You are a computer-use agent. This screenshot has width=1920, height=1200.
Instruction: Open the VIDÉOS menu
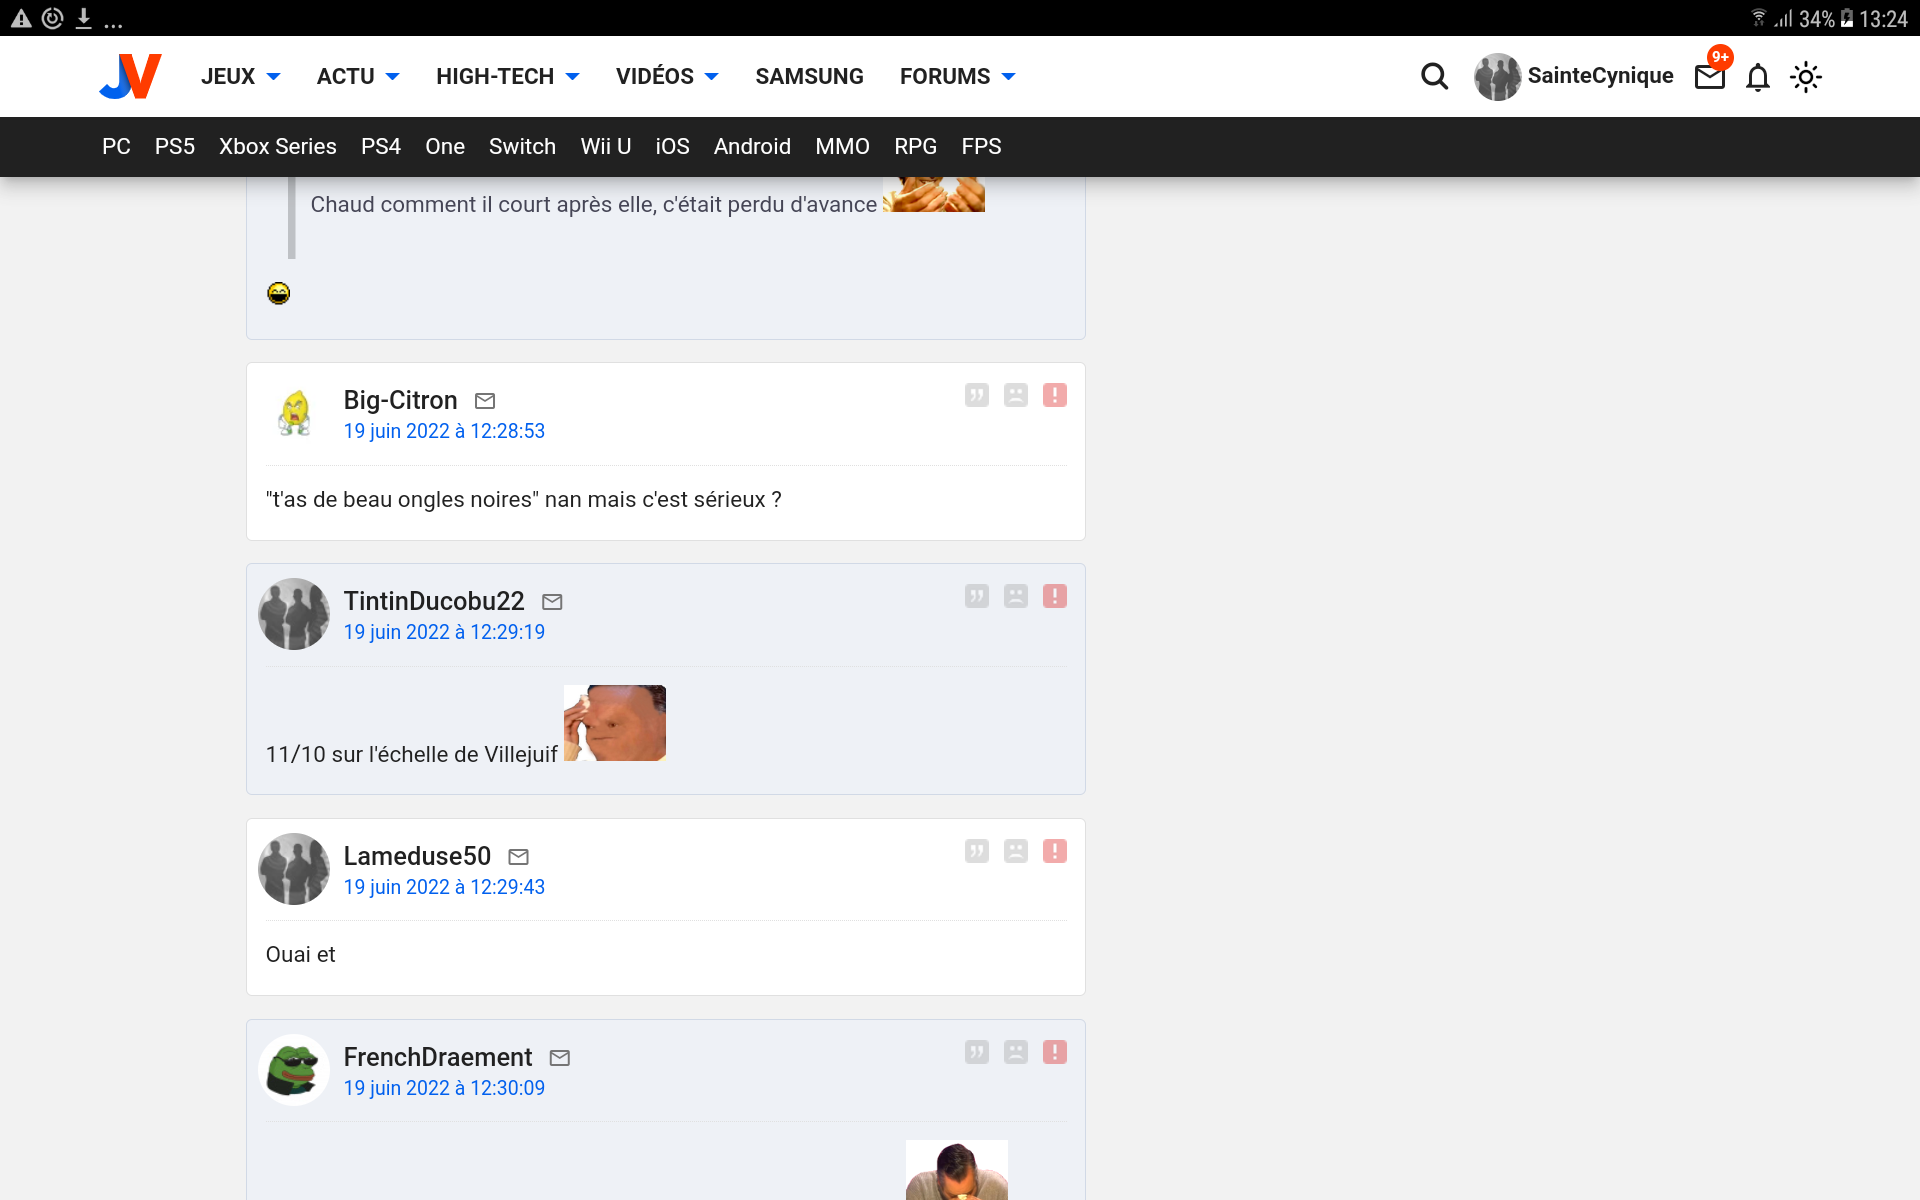pyautogui.click(x=667, y=76)
